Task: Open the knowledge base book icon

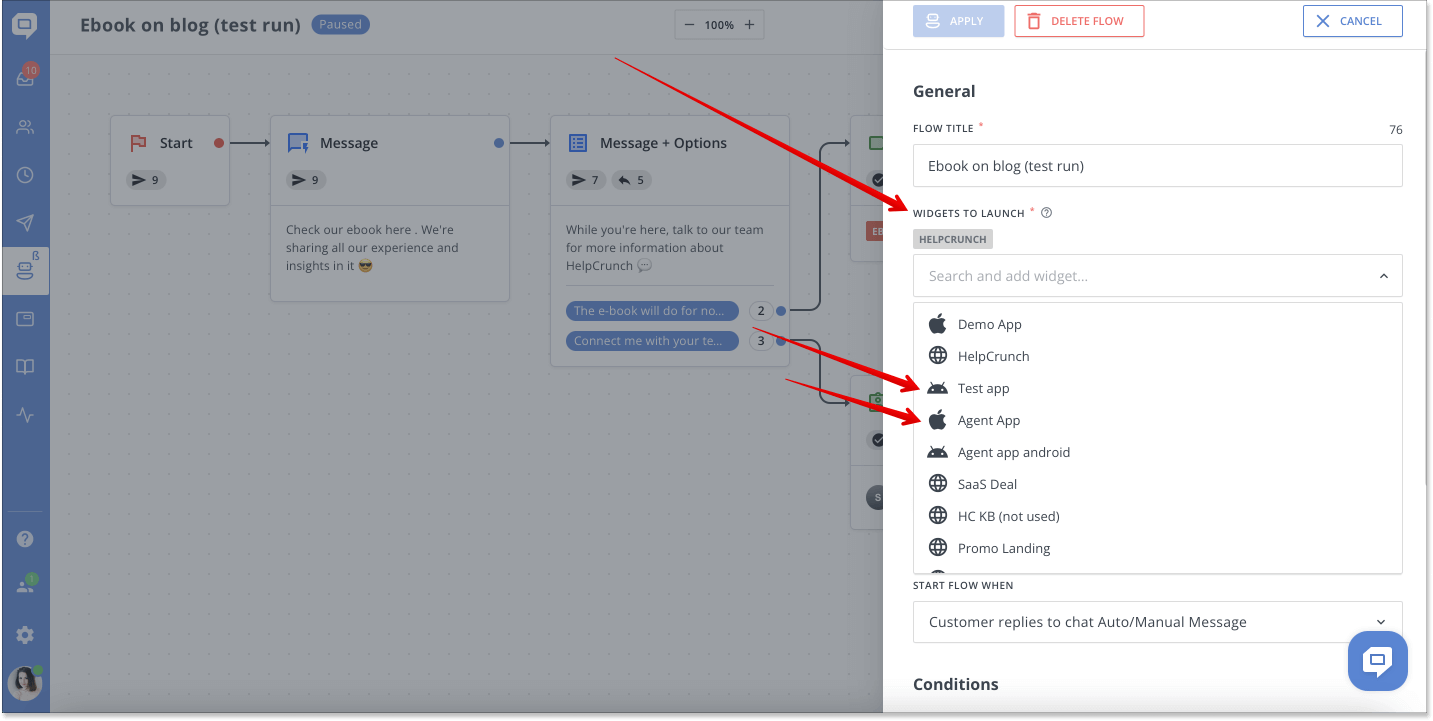Action: [x=25, y=367]
